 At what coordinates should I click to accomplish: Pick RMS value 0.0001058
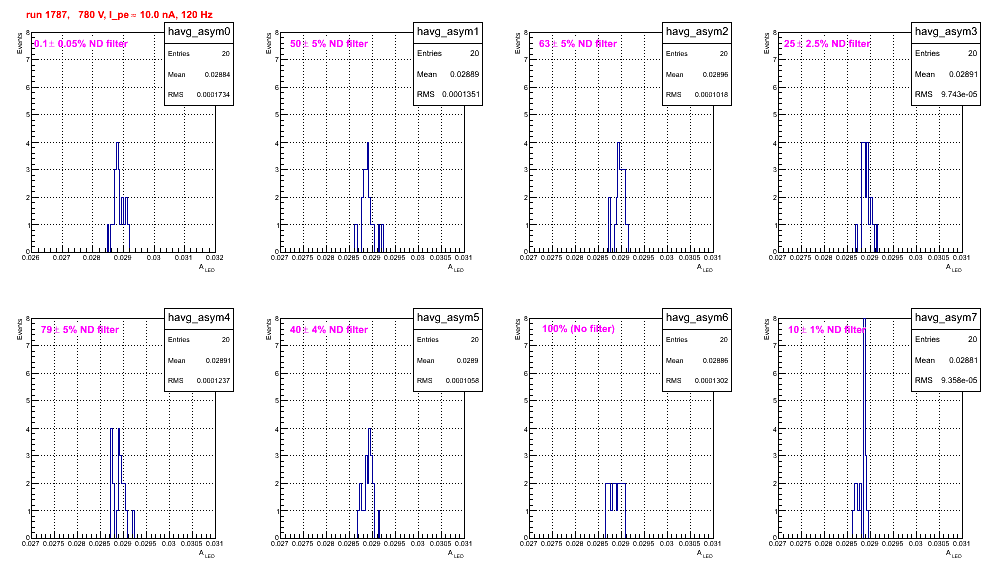tap(462, 381)
